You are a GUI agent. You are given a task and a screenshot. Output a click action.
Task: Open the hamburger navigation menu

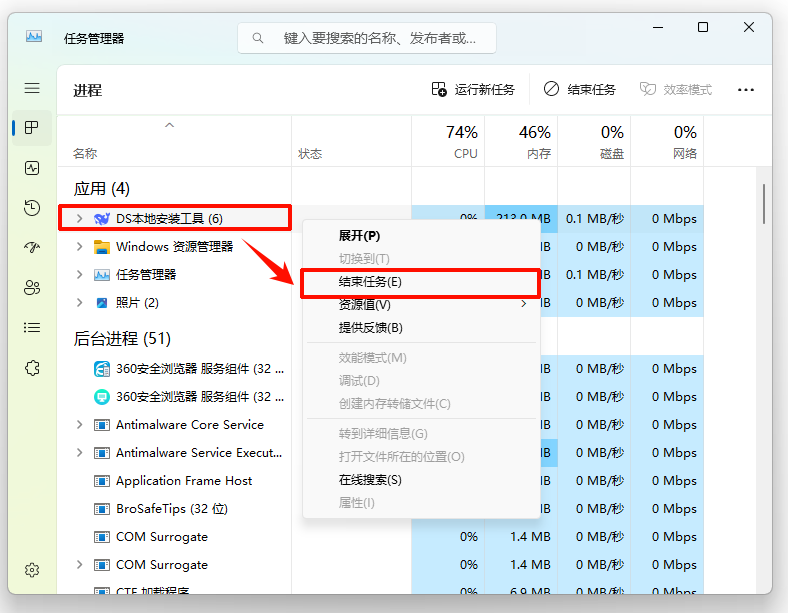[32, 89]
